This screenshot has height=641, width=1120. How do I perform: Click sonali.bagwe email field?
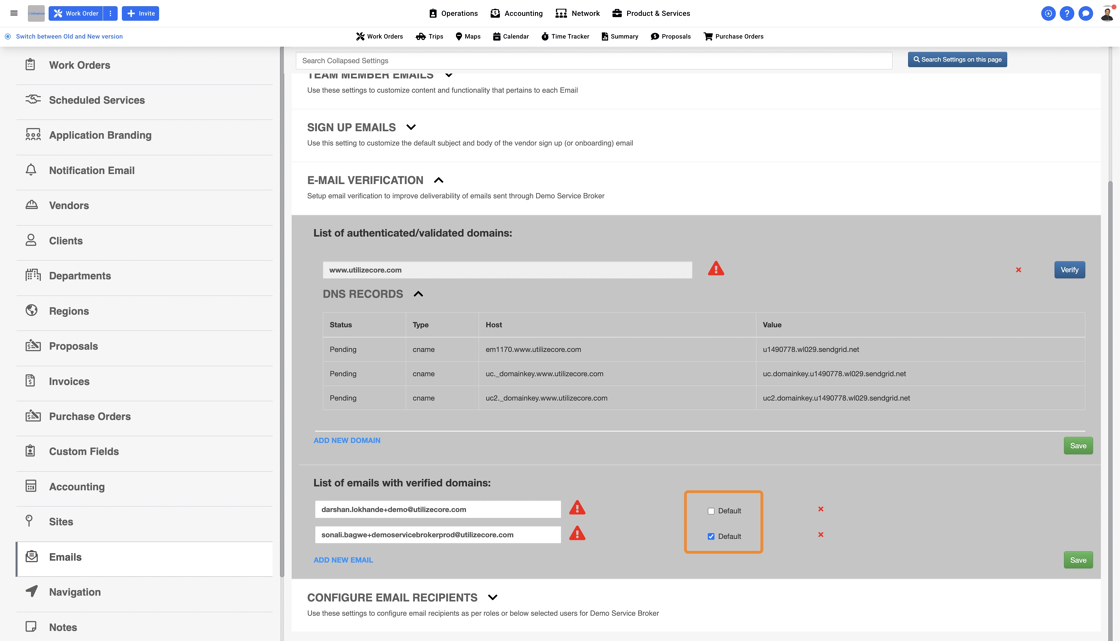click(438, 535)
